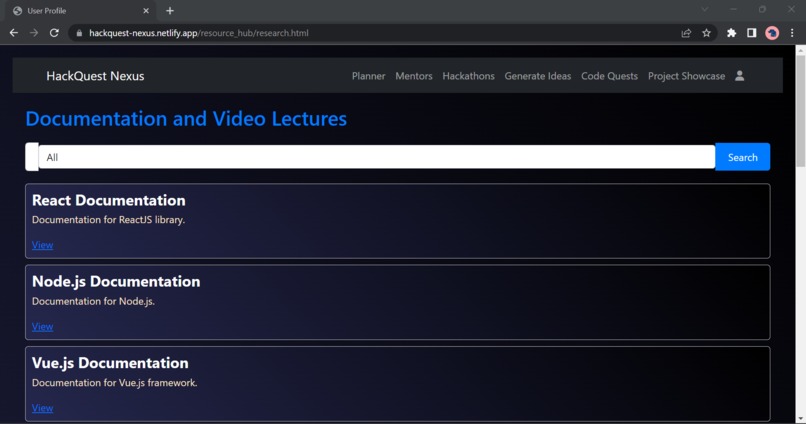The image size is (806, 424).
Task: Open tab search chevron in title bar
Action: coord(705,9)
